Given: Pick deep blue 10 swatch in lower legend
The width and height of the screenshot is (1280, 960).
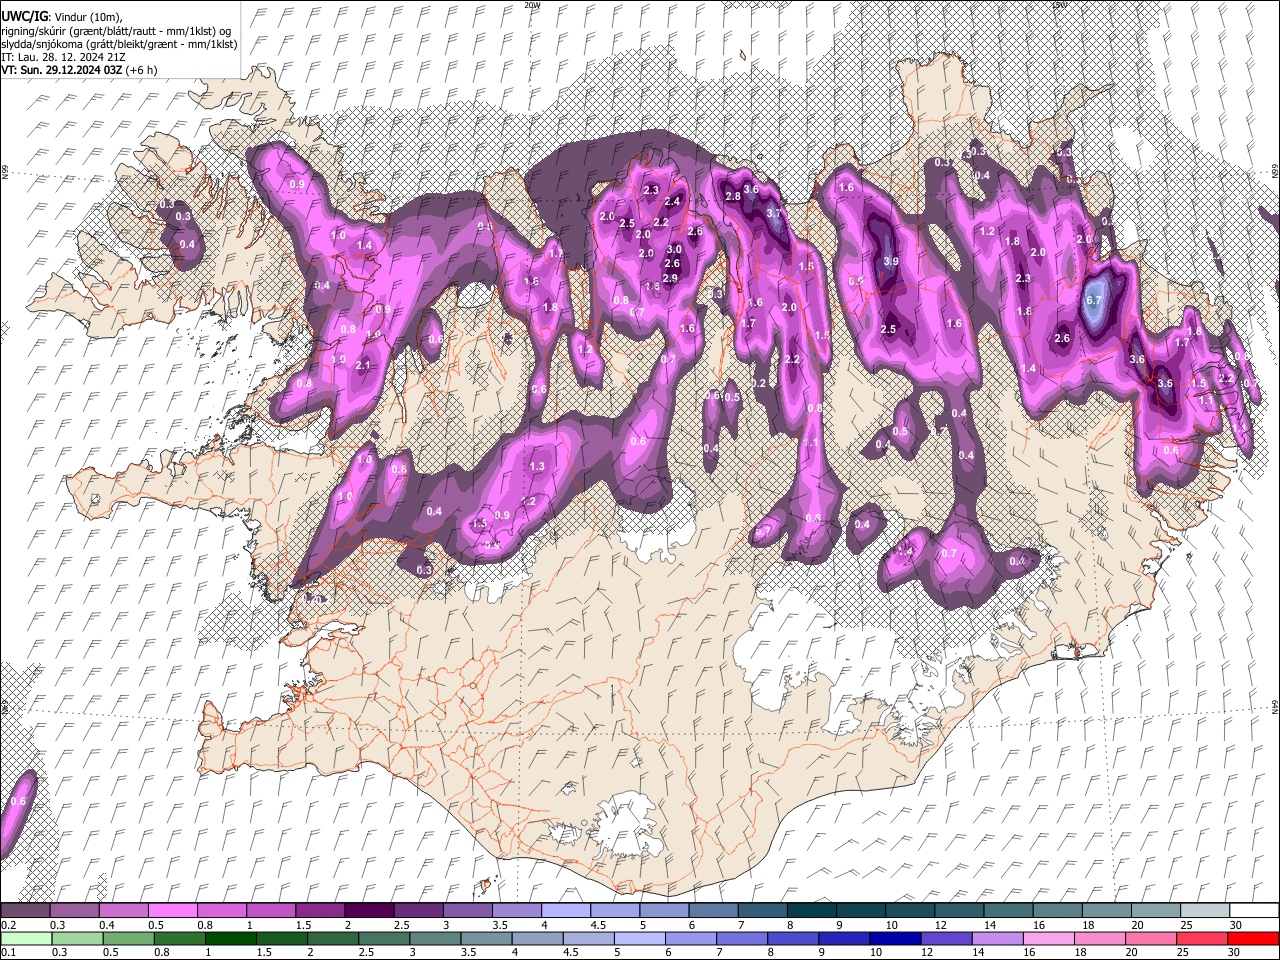Looking at the screenshot, I should click(x=896, y=938).
